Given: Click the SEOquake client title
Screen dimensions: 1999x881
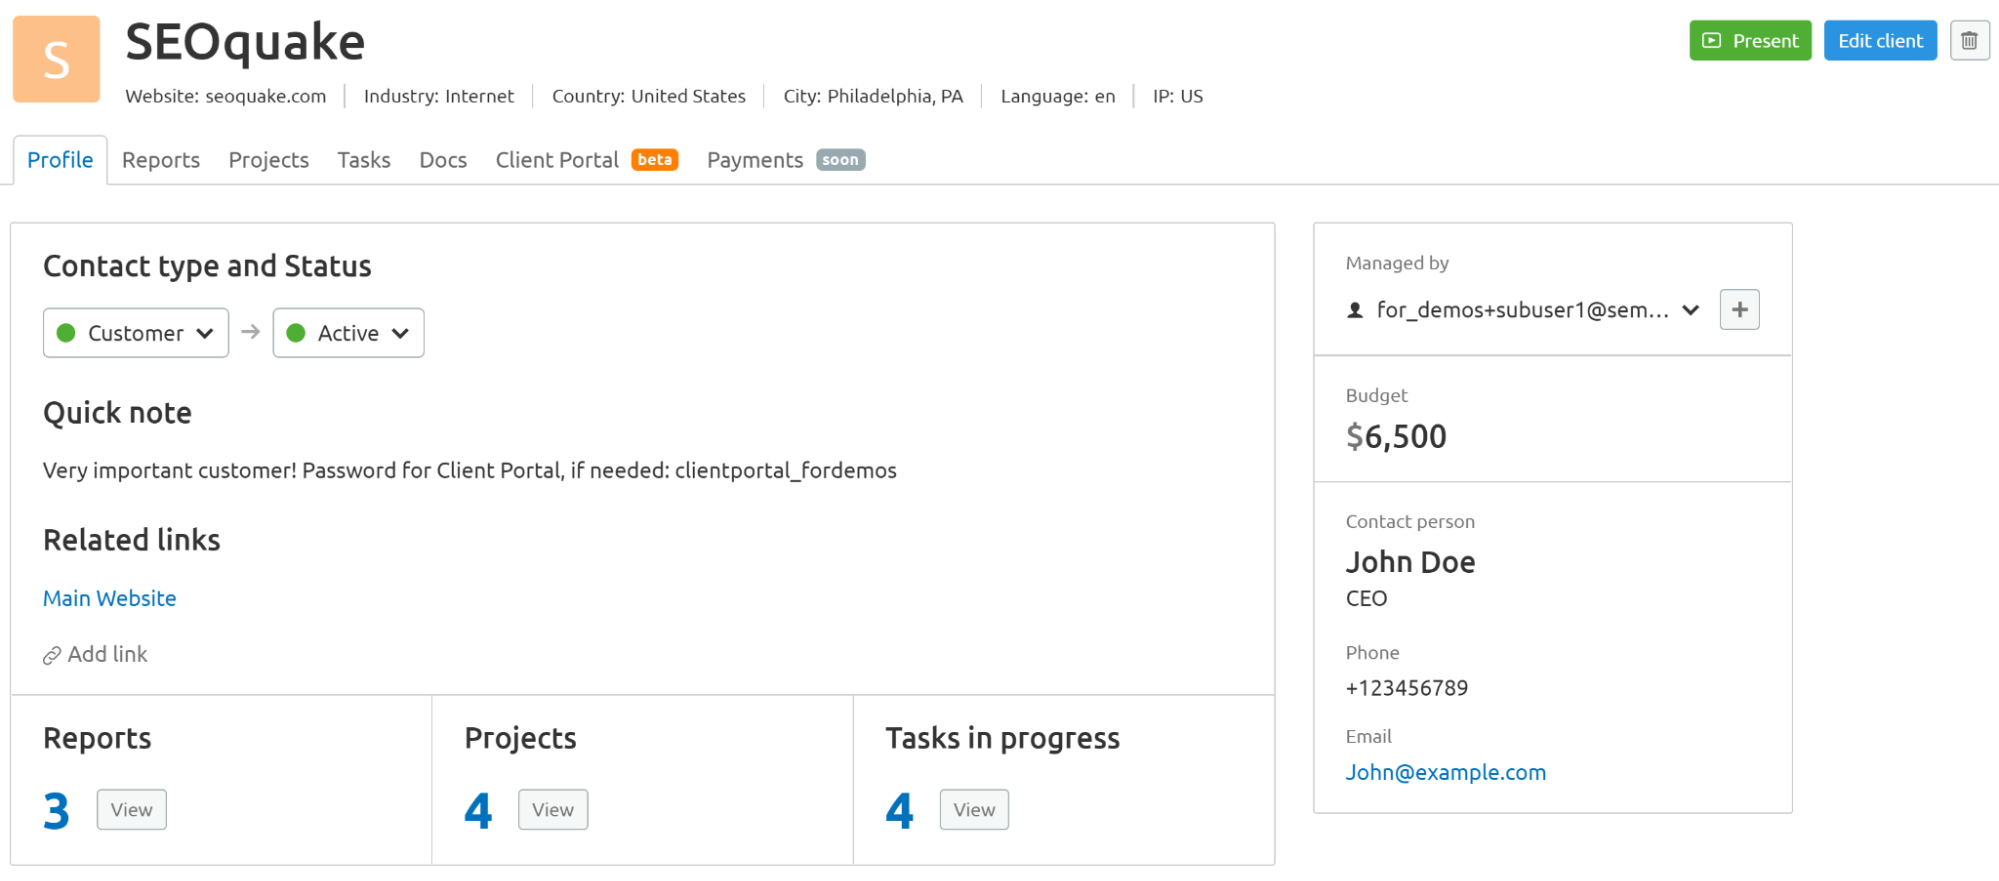Looking at the screenshot, I should (x=245, y=42).
